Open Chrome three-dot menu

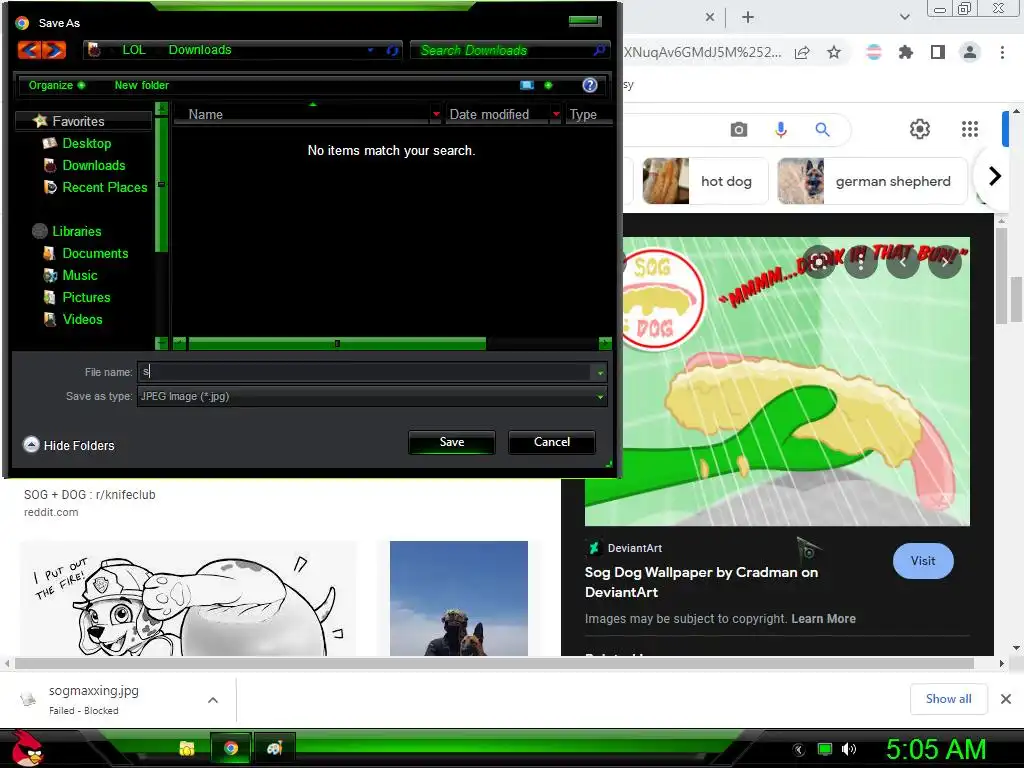click(x=1002, y=52)
